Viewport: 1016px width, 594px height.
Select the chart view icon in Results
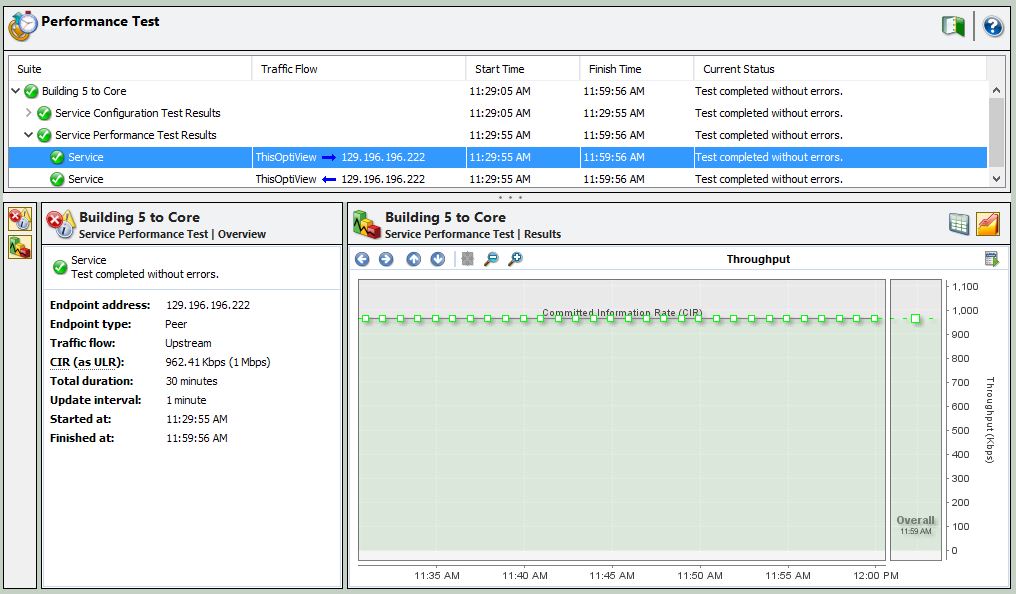click(988, 224)
